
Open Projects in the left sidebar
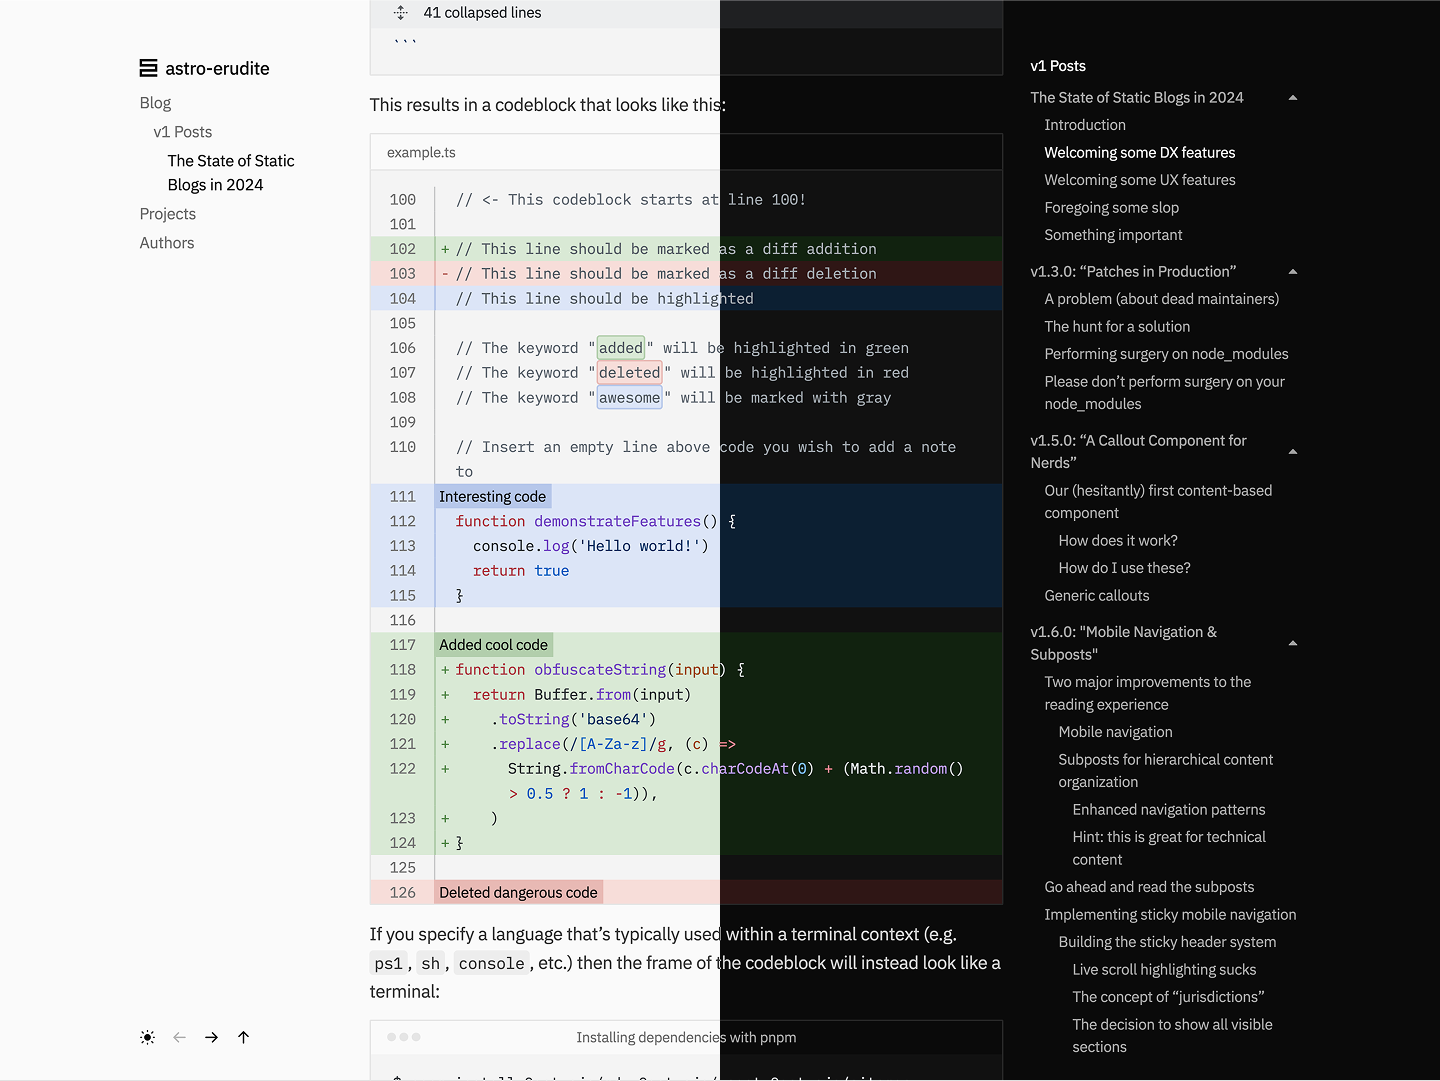pos(168,214)
